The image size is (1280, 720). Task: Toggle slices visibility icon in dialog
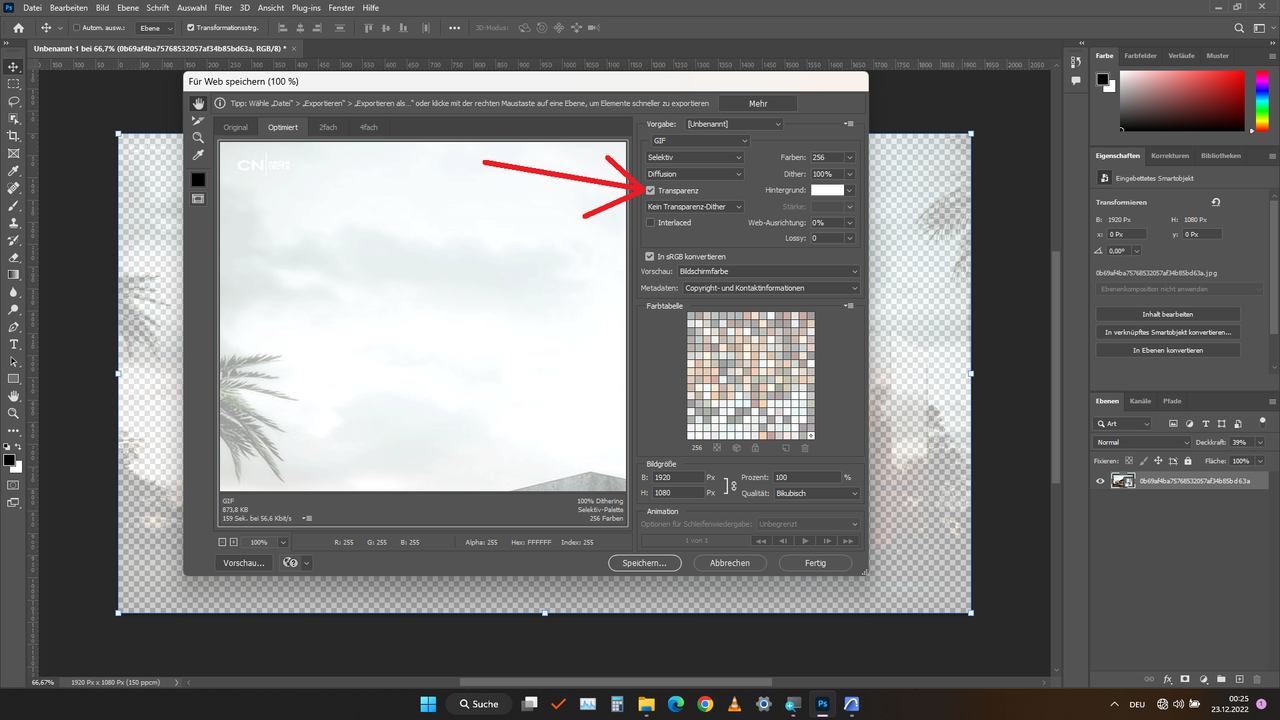[198, 199]
